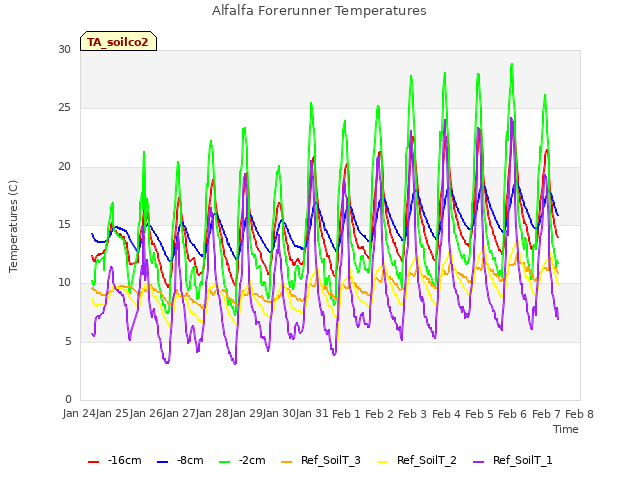Click the 30 y-axis tick label
640x480 pixels.
(x=64, y=50)
